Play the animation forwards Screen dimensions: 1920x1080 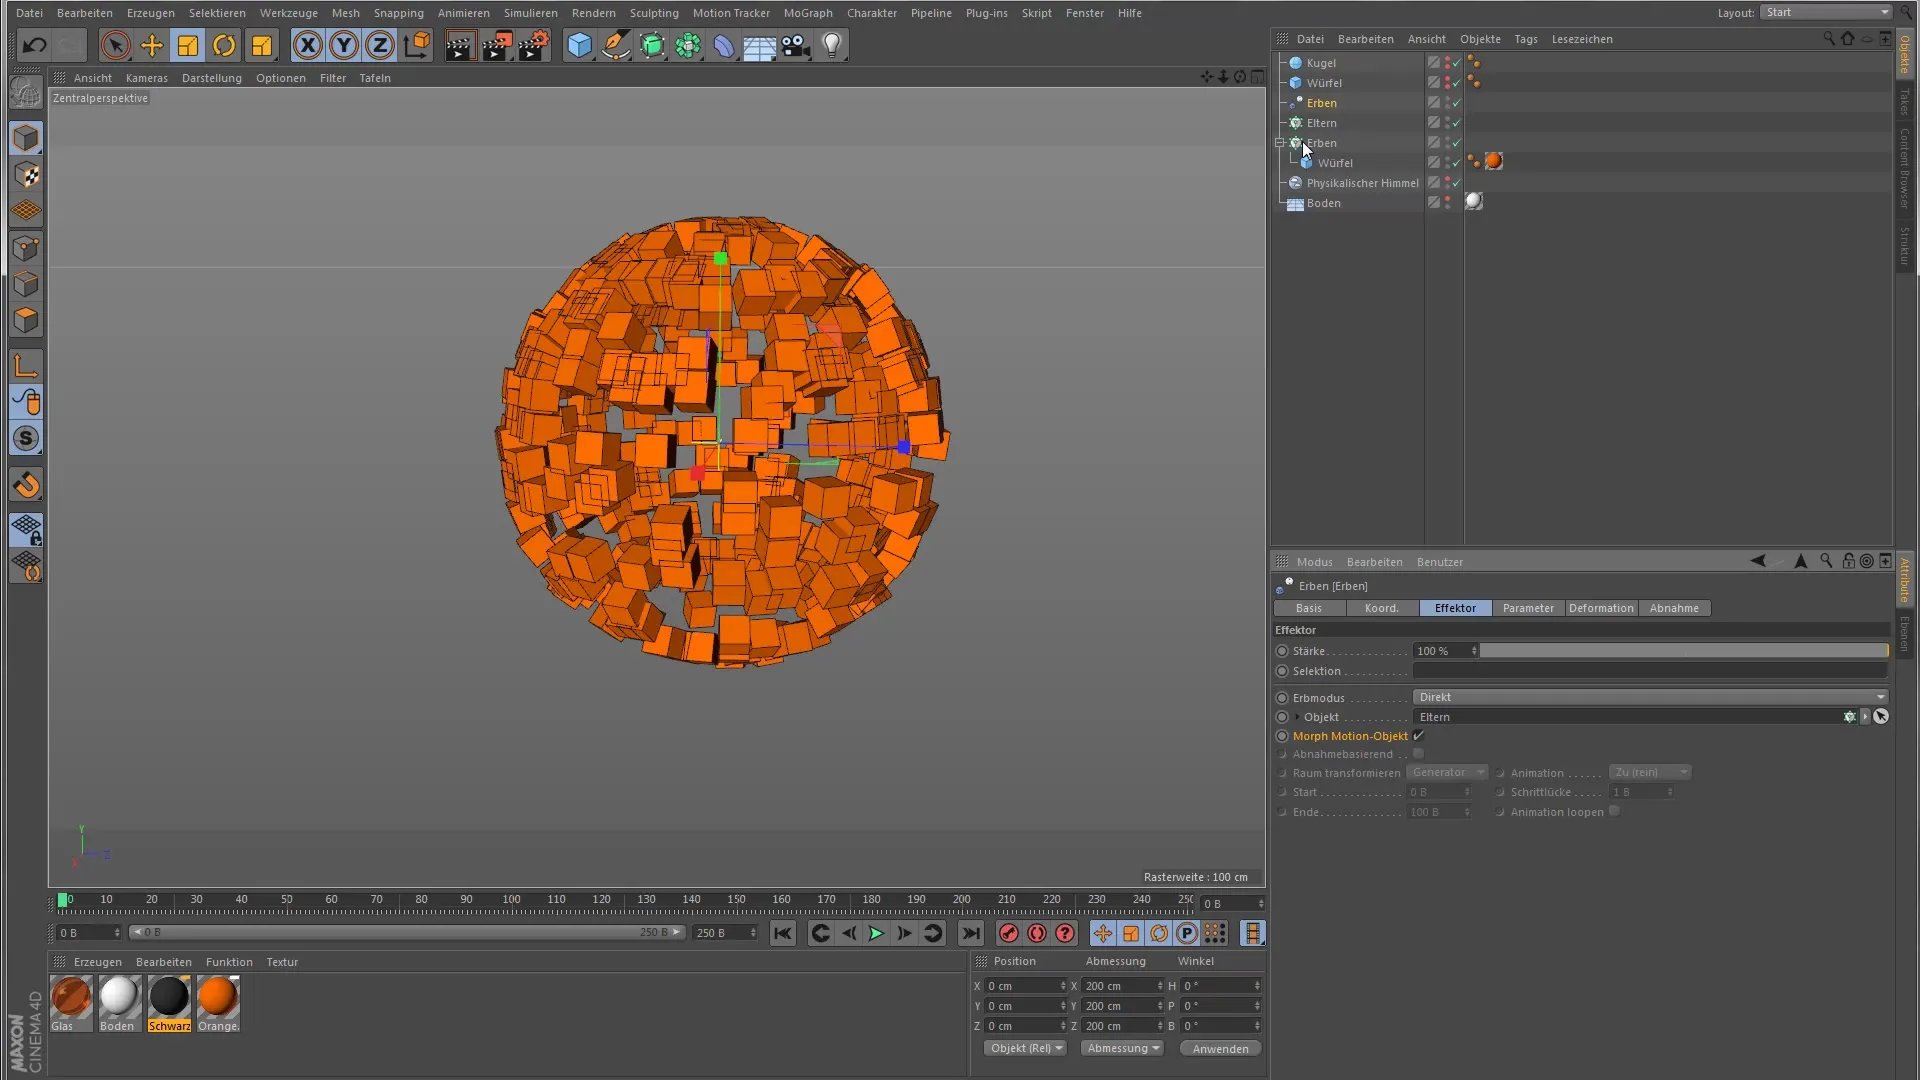tap(876, 933)
